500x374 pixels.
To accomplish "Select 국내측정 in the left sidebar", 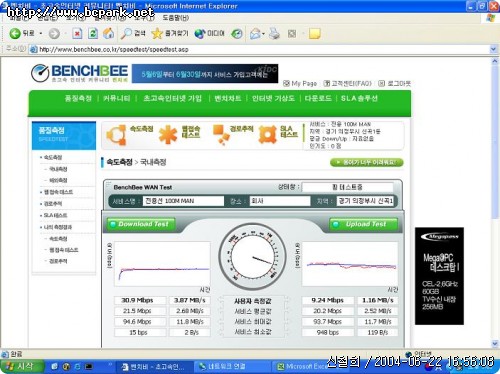I will coord(58,169).
